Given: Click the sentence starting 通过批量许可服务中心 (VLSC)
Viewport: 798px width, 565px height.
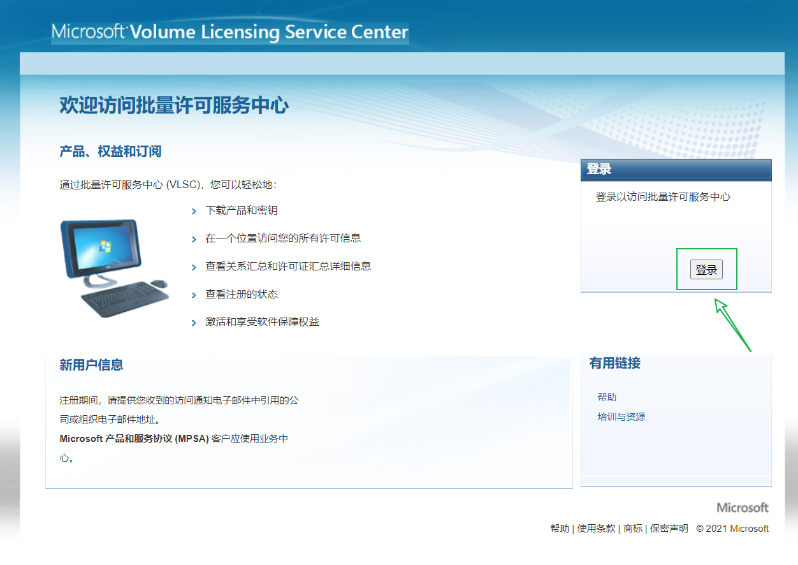Looking at the screenshot, I should click(x=168, y=185).
